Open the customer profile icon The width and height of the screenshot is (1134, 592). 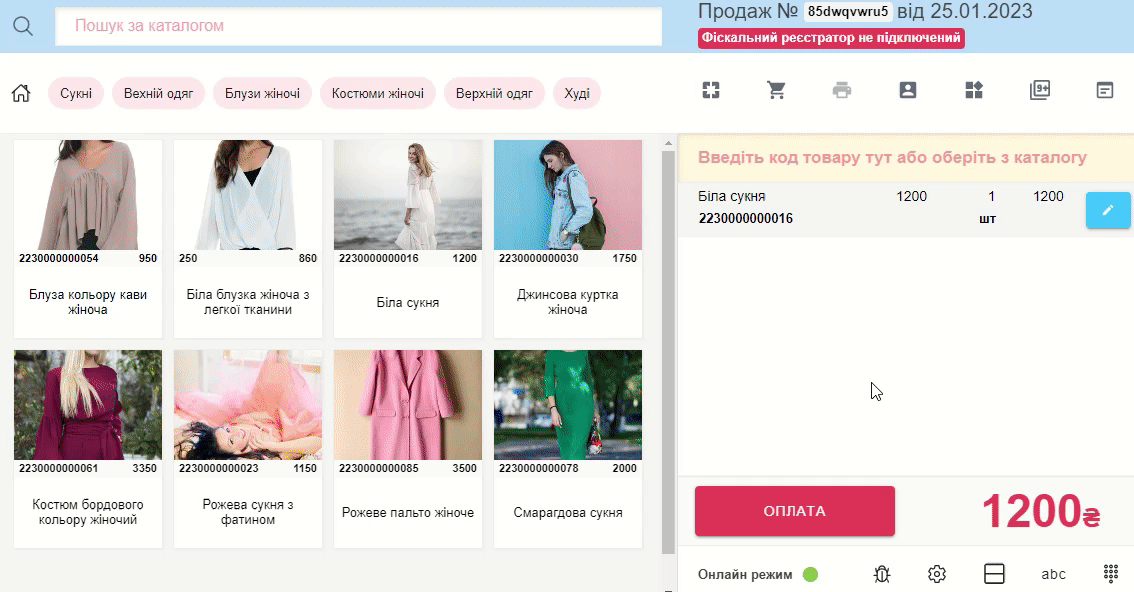click(x=908, y=90)
